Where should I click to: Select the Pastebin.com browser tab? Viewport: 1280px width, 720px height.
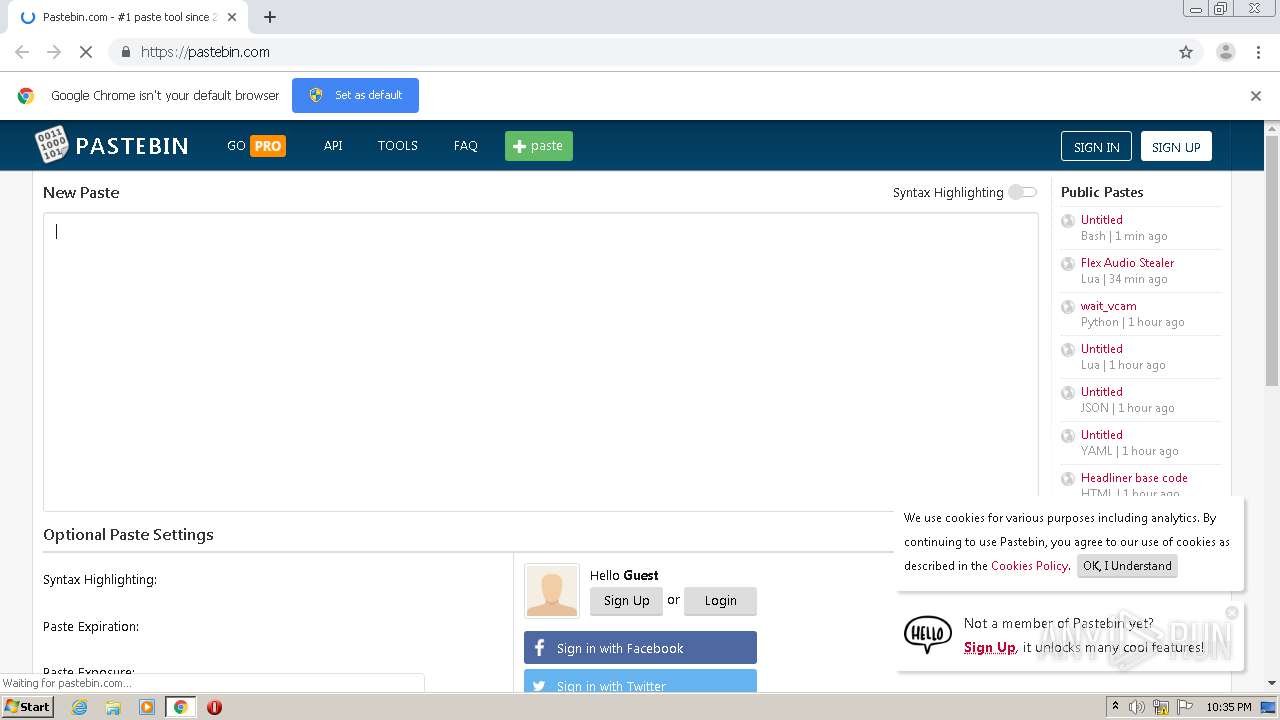tap(127, 17)
